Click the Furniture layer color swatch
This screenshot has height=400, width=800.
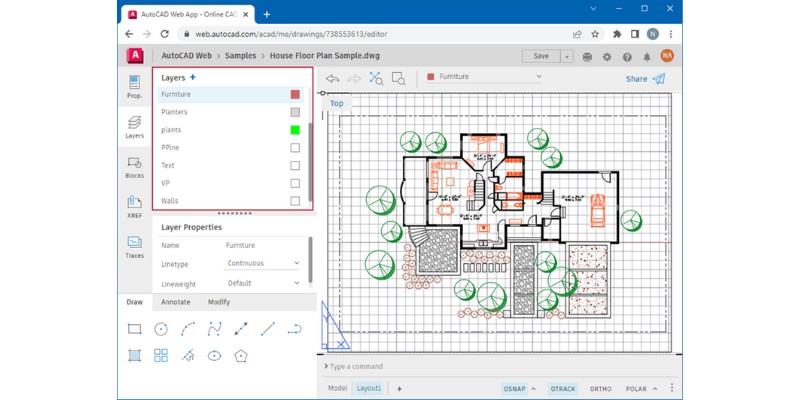(x=295, y=94)
